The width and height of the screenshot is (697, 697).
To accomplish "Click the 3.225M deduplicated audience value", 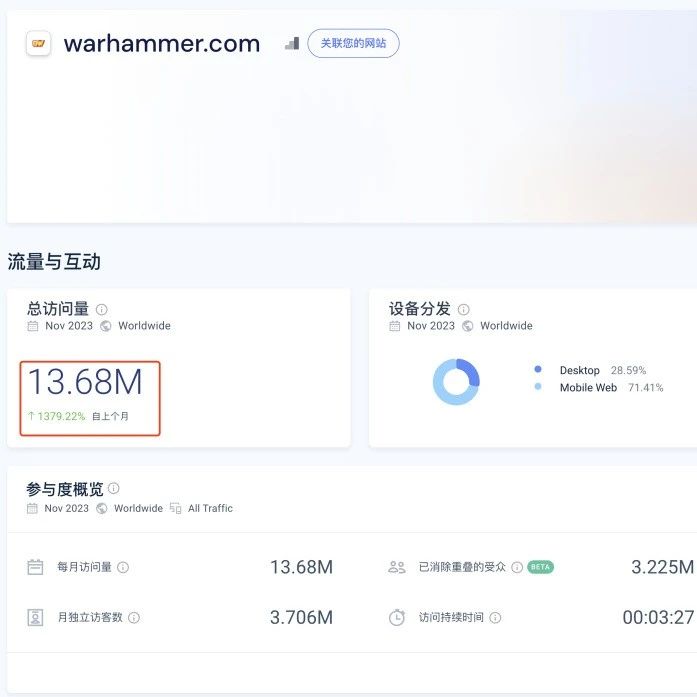I will pyautogui.click(x=662, y=567).
